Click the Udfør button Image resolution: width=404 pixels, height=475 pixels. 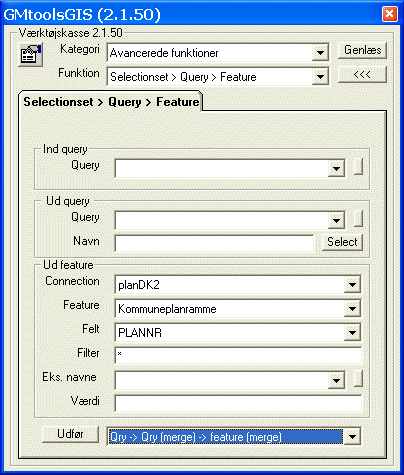coord(71,434)
